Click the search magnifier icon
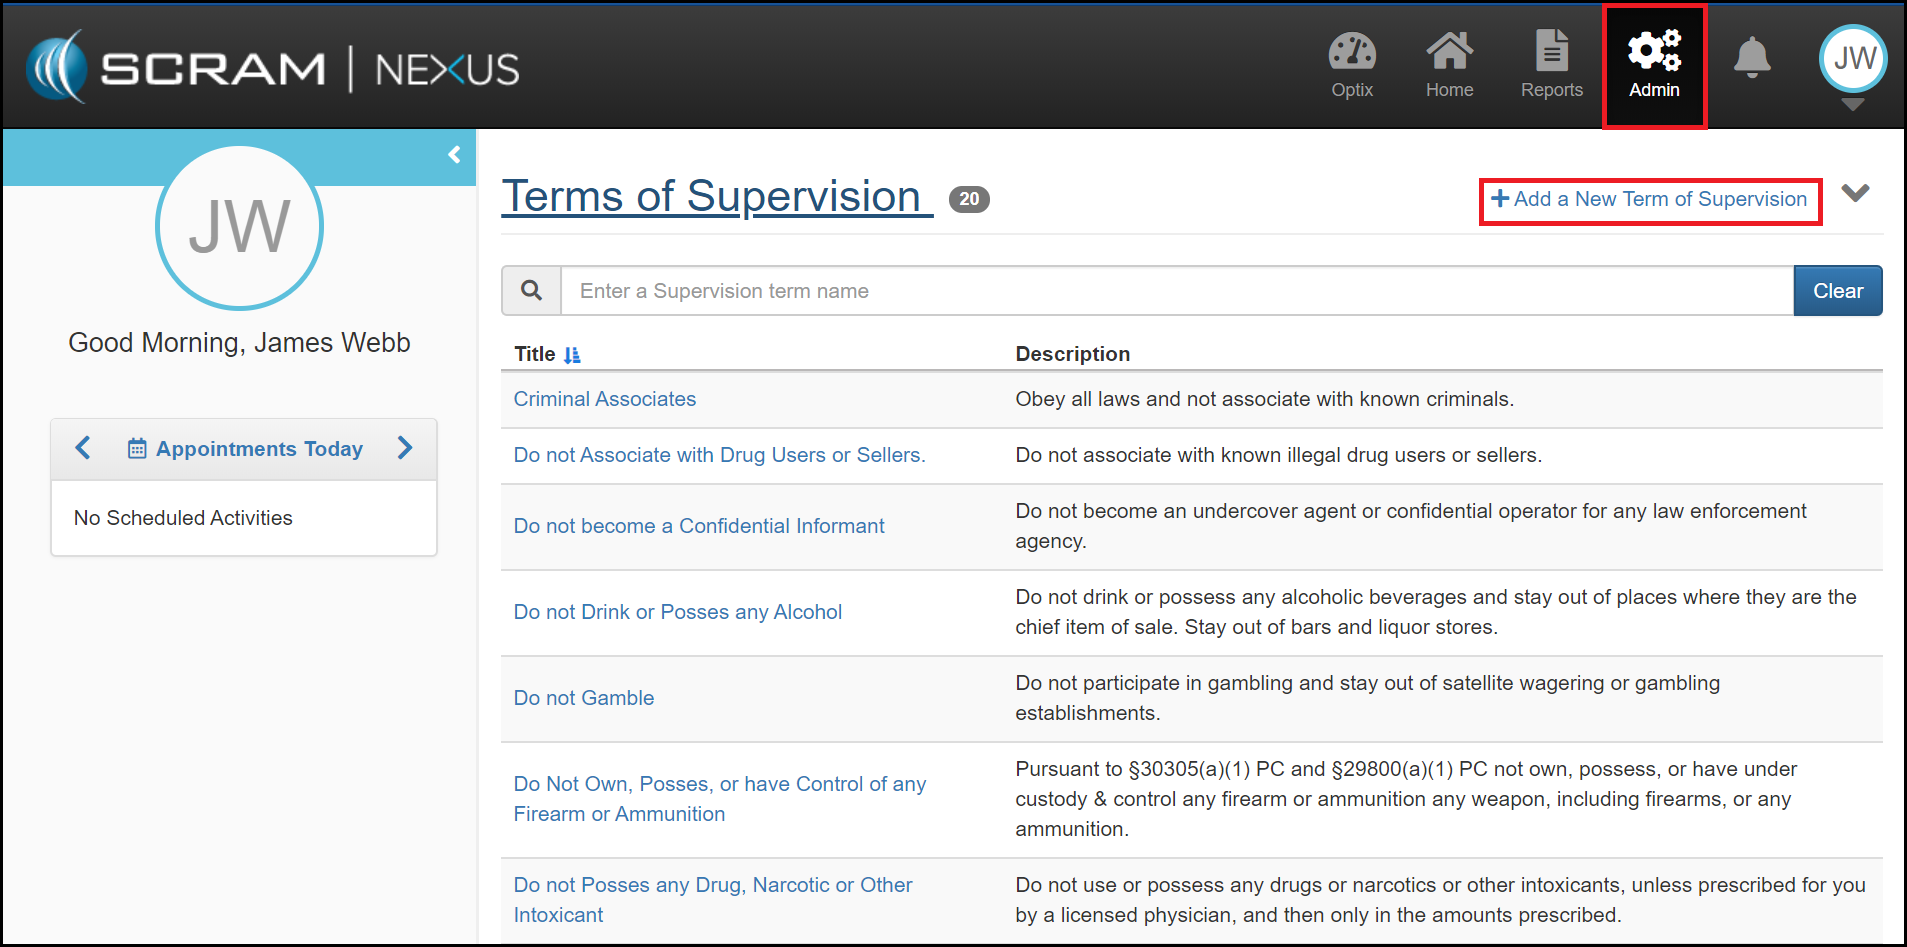The width and height of the screenshot is (1907, 947). pyautogui.click(x=532, y=291)
